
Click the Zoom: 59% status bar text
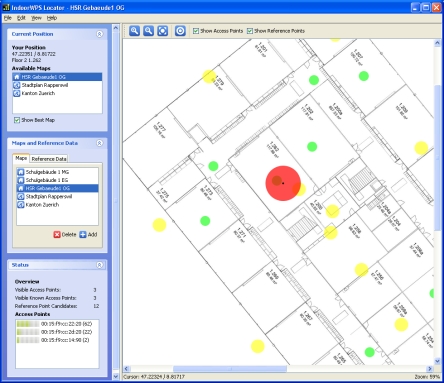427,377
